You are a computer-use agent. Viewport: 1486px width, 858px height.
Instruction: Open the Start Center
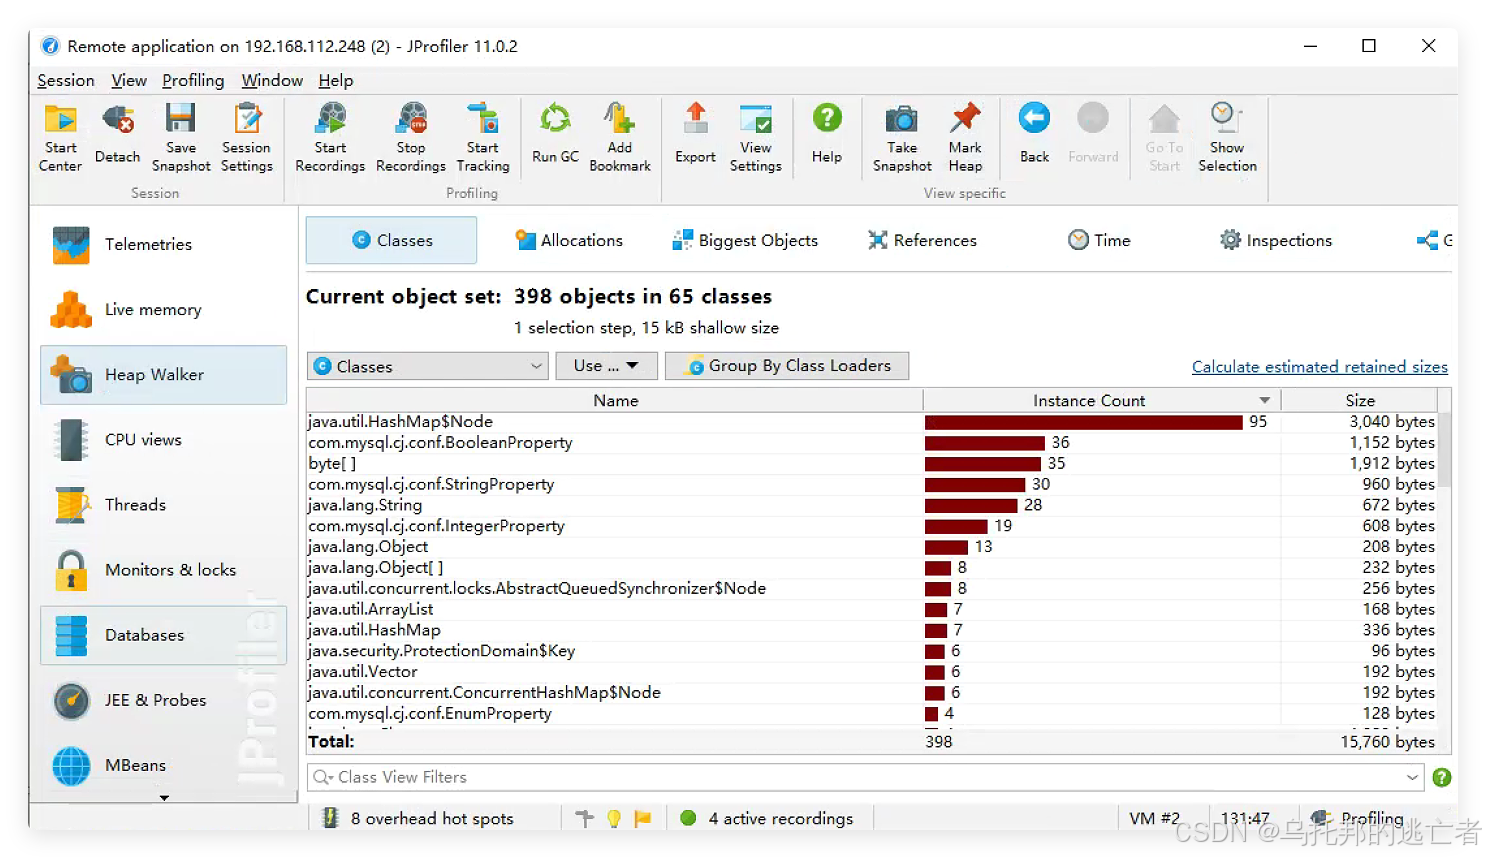[x=60, y=138]
